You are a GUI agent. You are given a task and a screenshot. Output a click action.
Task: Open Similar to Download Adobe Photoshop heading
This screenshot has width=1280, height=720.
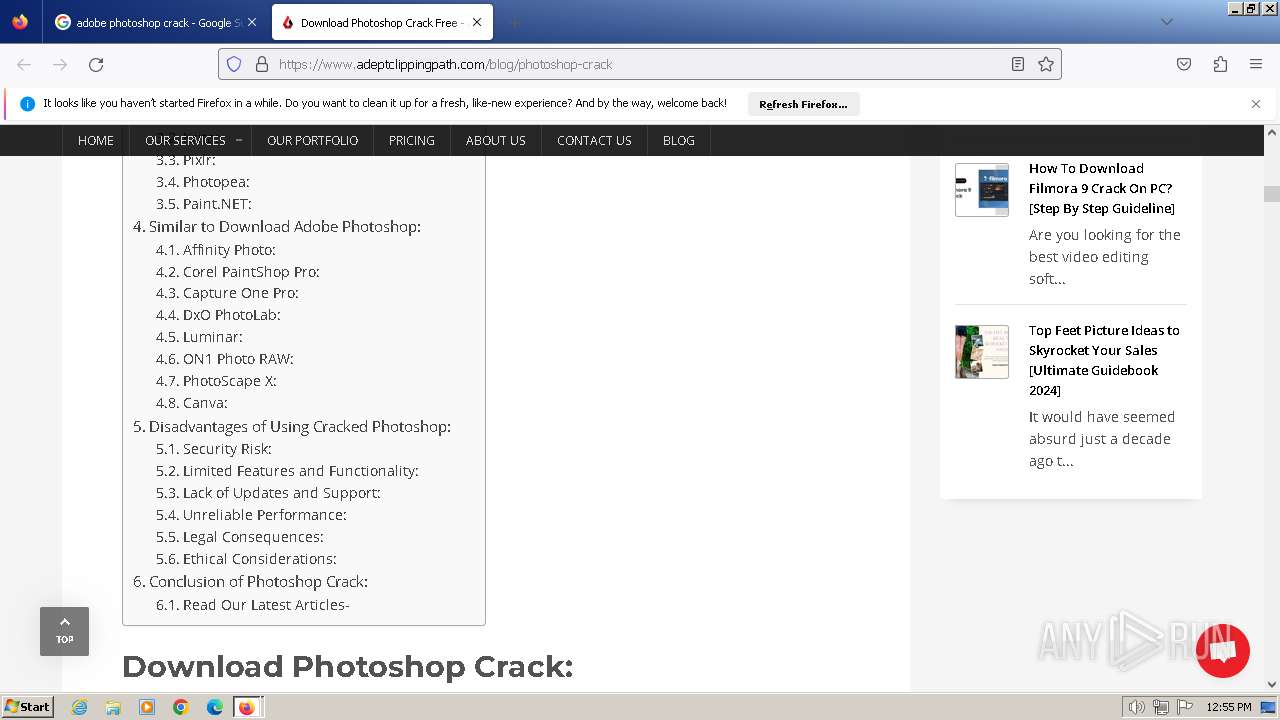(277, 227)
